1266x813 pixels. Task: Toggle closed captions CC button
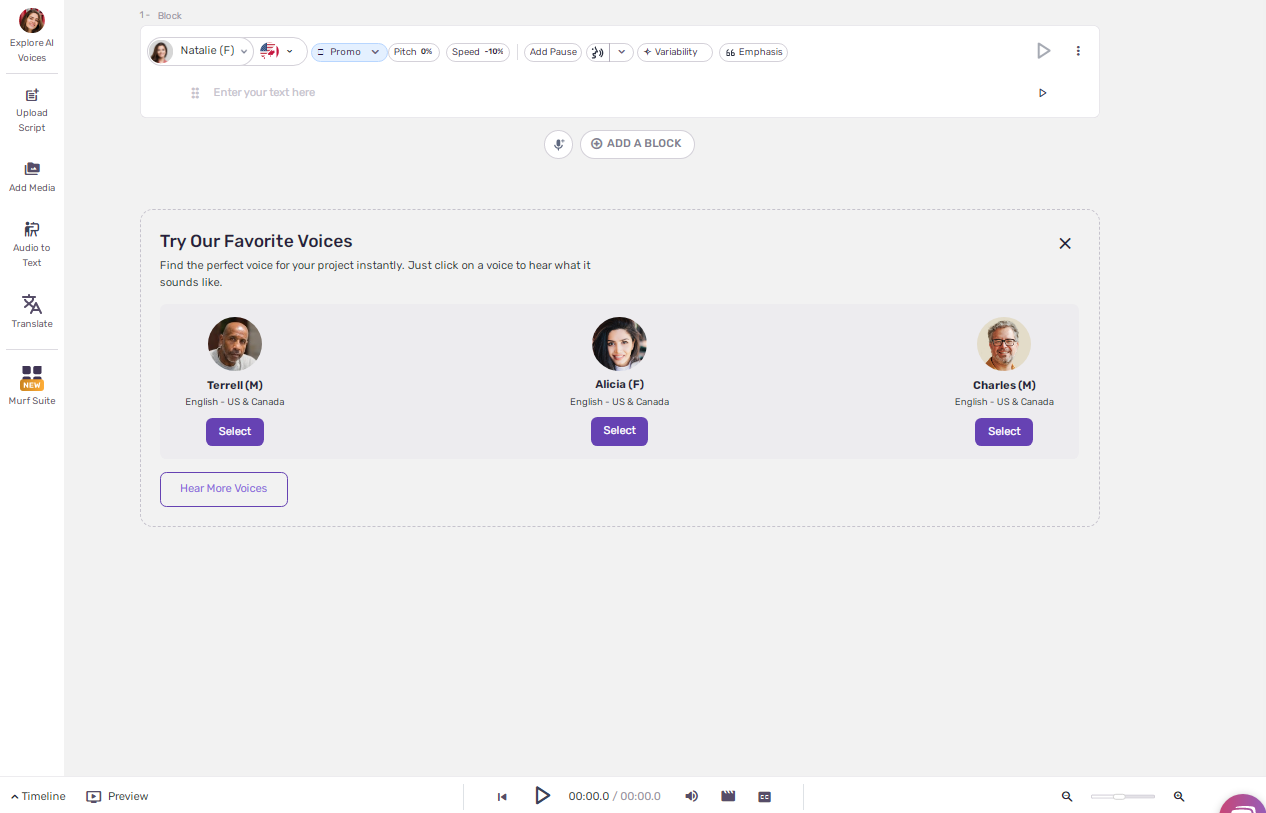click(x=765, y=796)
